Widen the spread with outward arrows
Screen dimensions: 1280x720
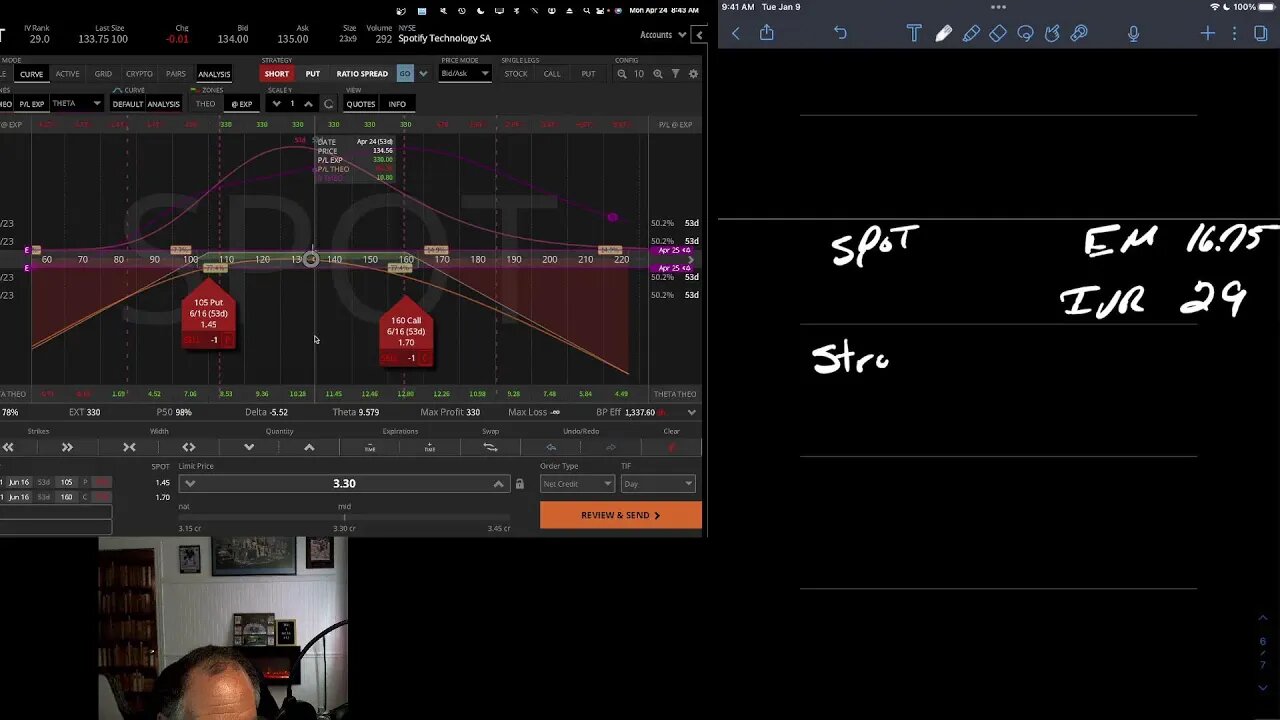(x=189, y=447)
